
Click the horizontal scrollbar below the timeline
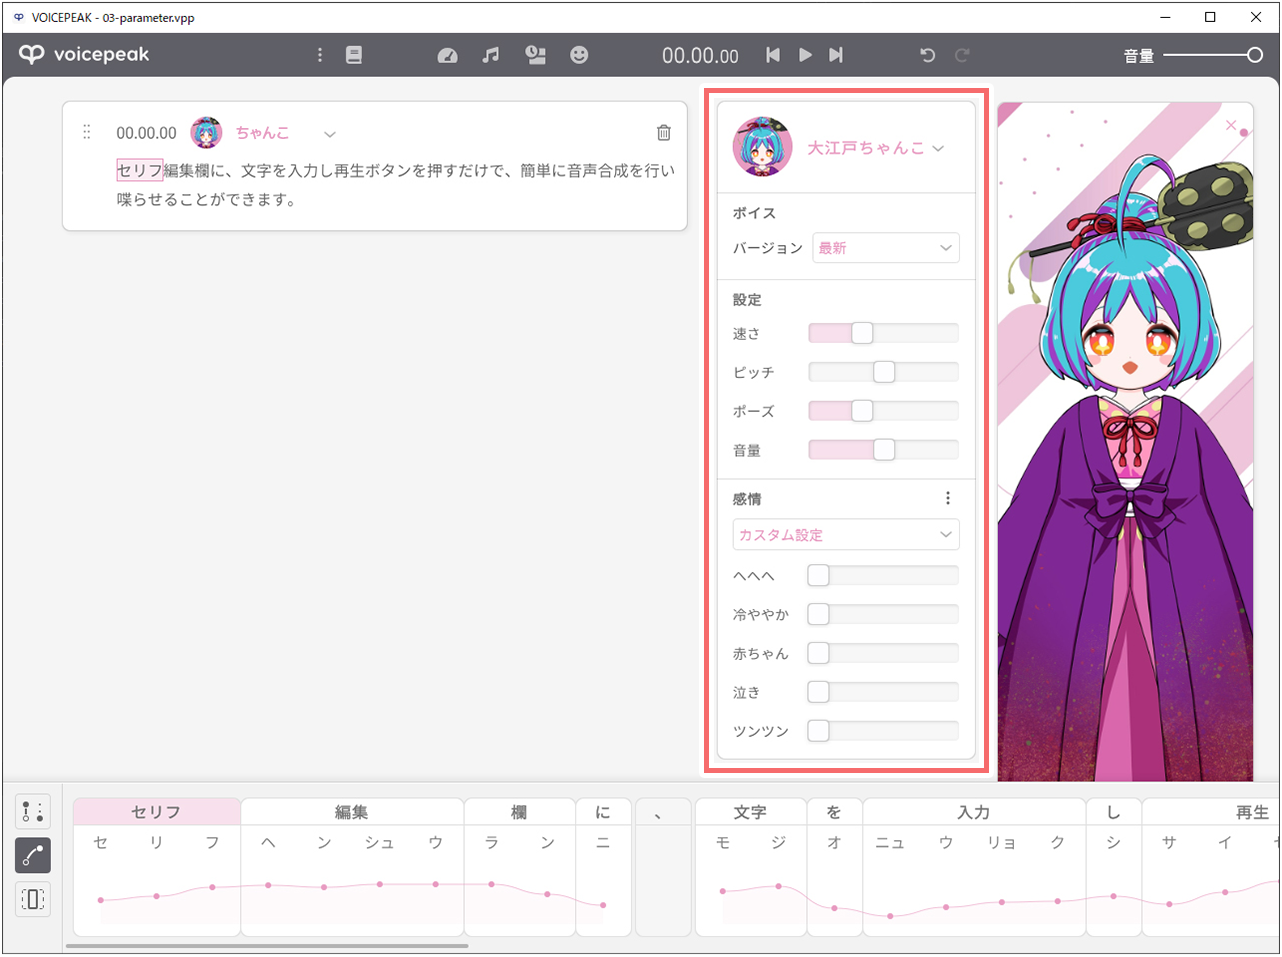tap(267, 945)
